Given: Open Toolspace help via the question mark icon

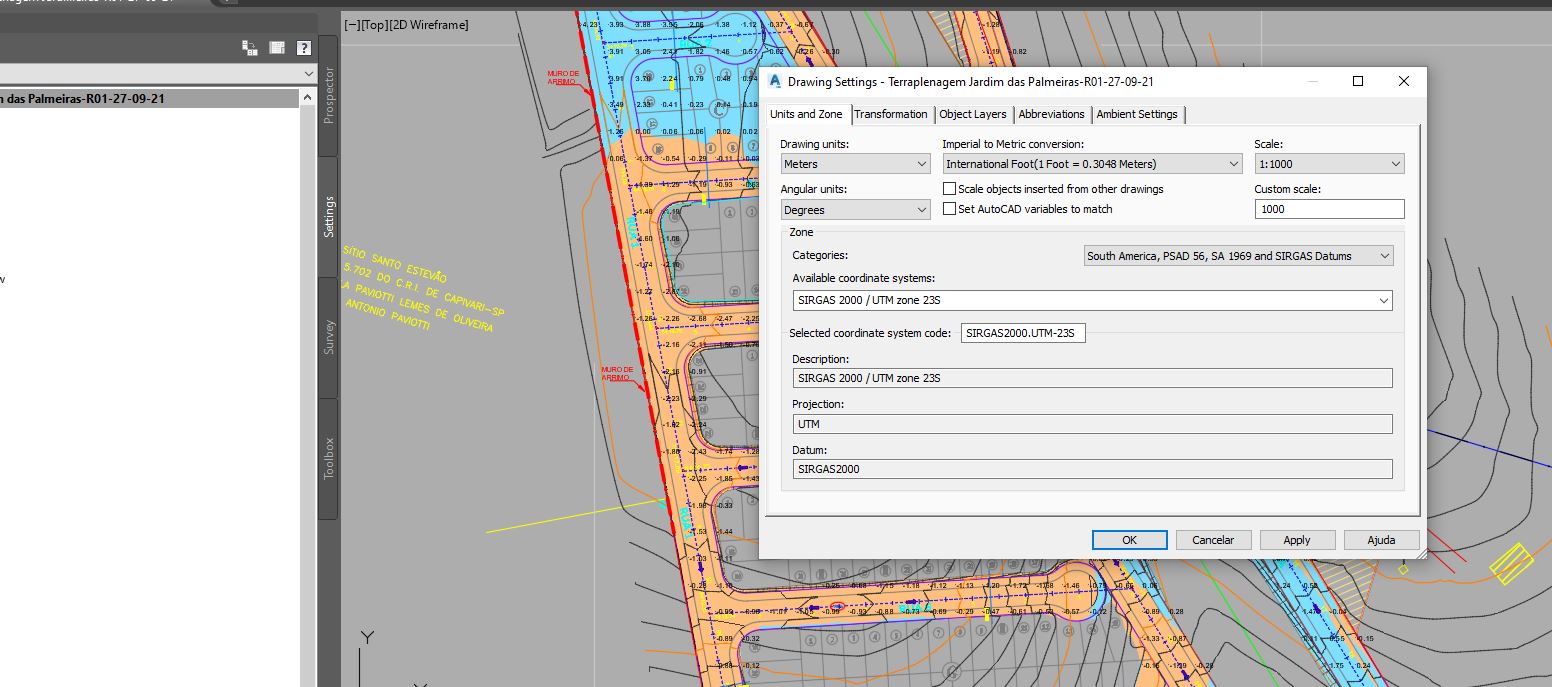Looking at the screenshot, I should (x=302, y=47).
